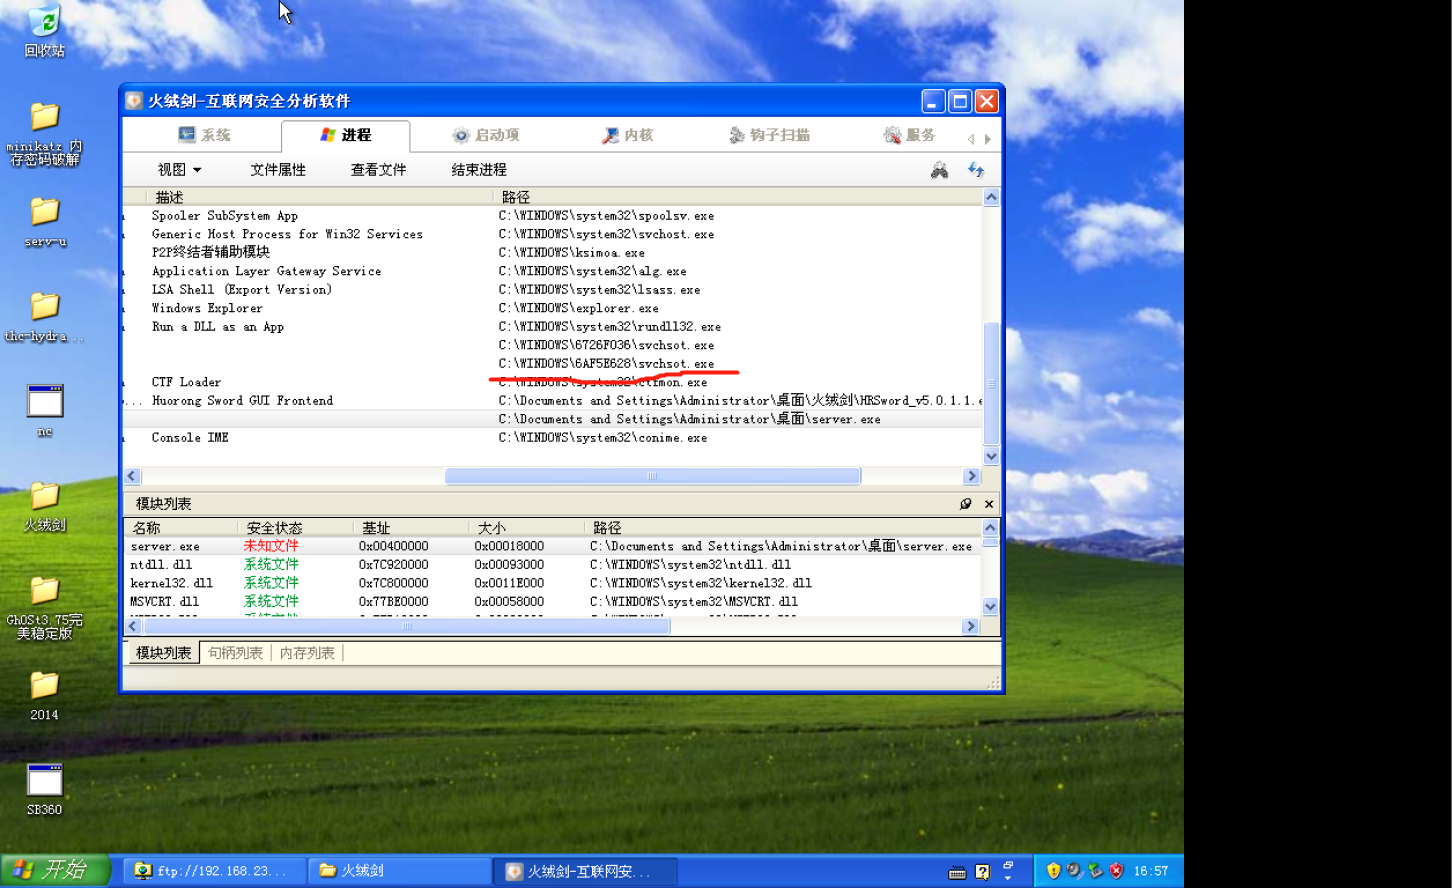Screen dimensions: 1452x888
Task: Open the 火绒剑 folder taskbar button
Action: pyautogui.click(x=400, y=871)
